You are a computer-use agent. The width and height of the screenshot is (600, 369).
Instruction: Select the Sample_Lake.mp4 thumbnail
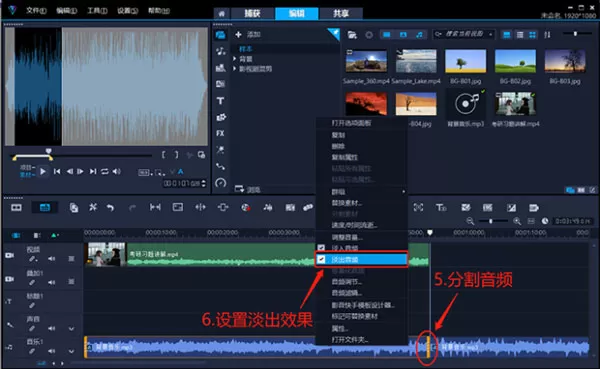pyautogui.click(x=416, y=61)
